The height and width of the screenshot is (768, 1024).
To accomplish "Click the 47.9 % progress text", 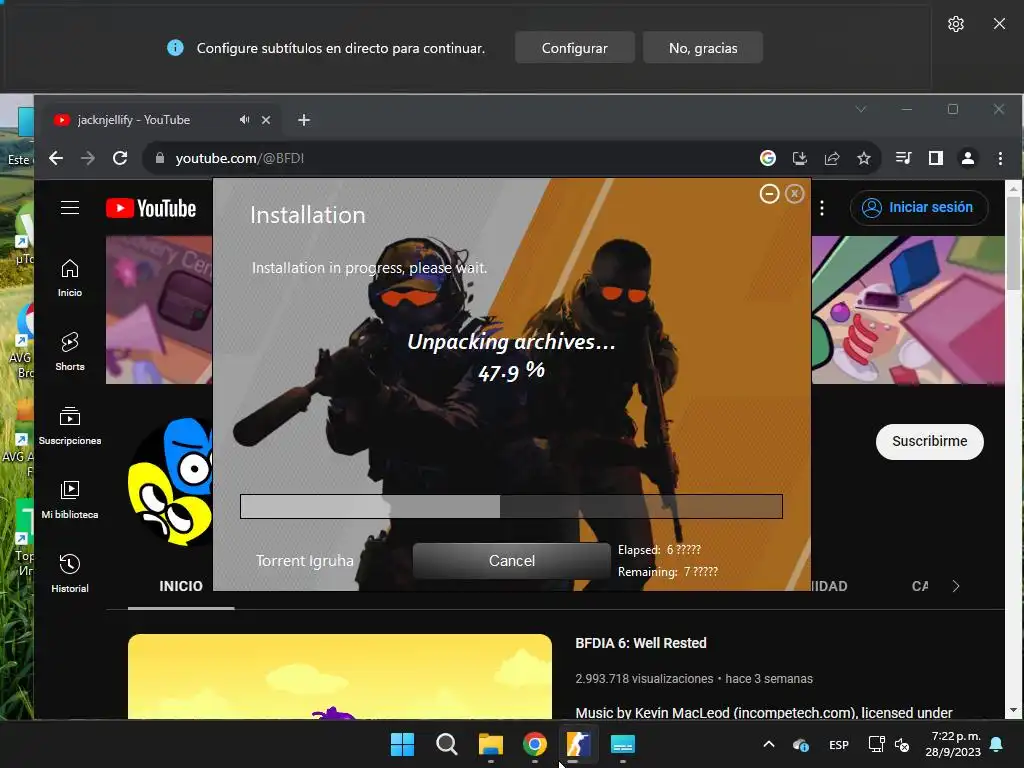I will (511, 372).
